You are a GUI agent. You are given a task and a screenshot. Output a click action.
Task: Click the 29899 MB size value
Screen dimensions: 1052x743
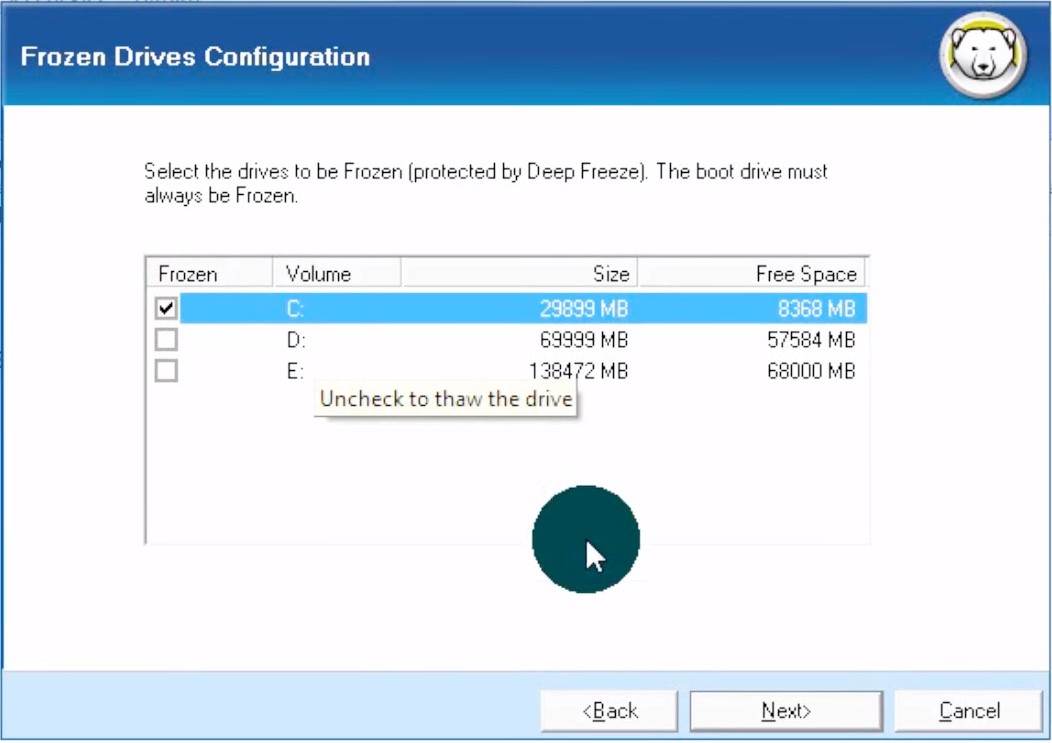(583, 309)
